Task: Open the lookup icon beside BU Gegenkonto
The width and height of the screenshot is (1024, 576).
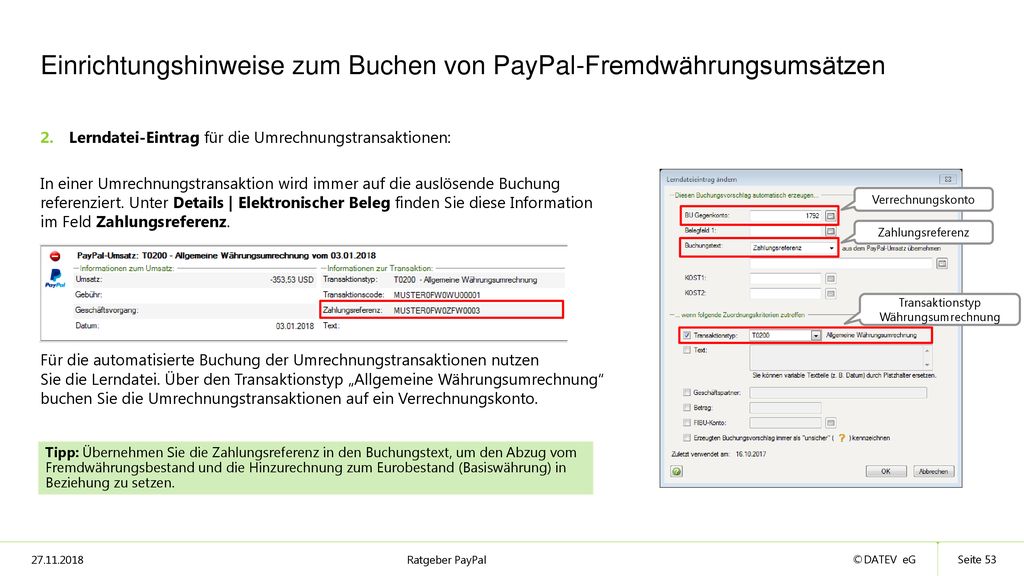Action: pos(830,216)
